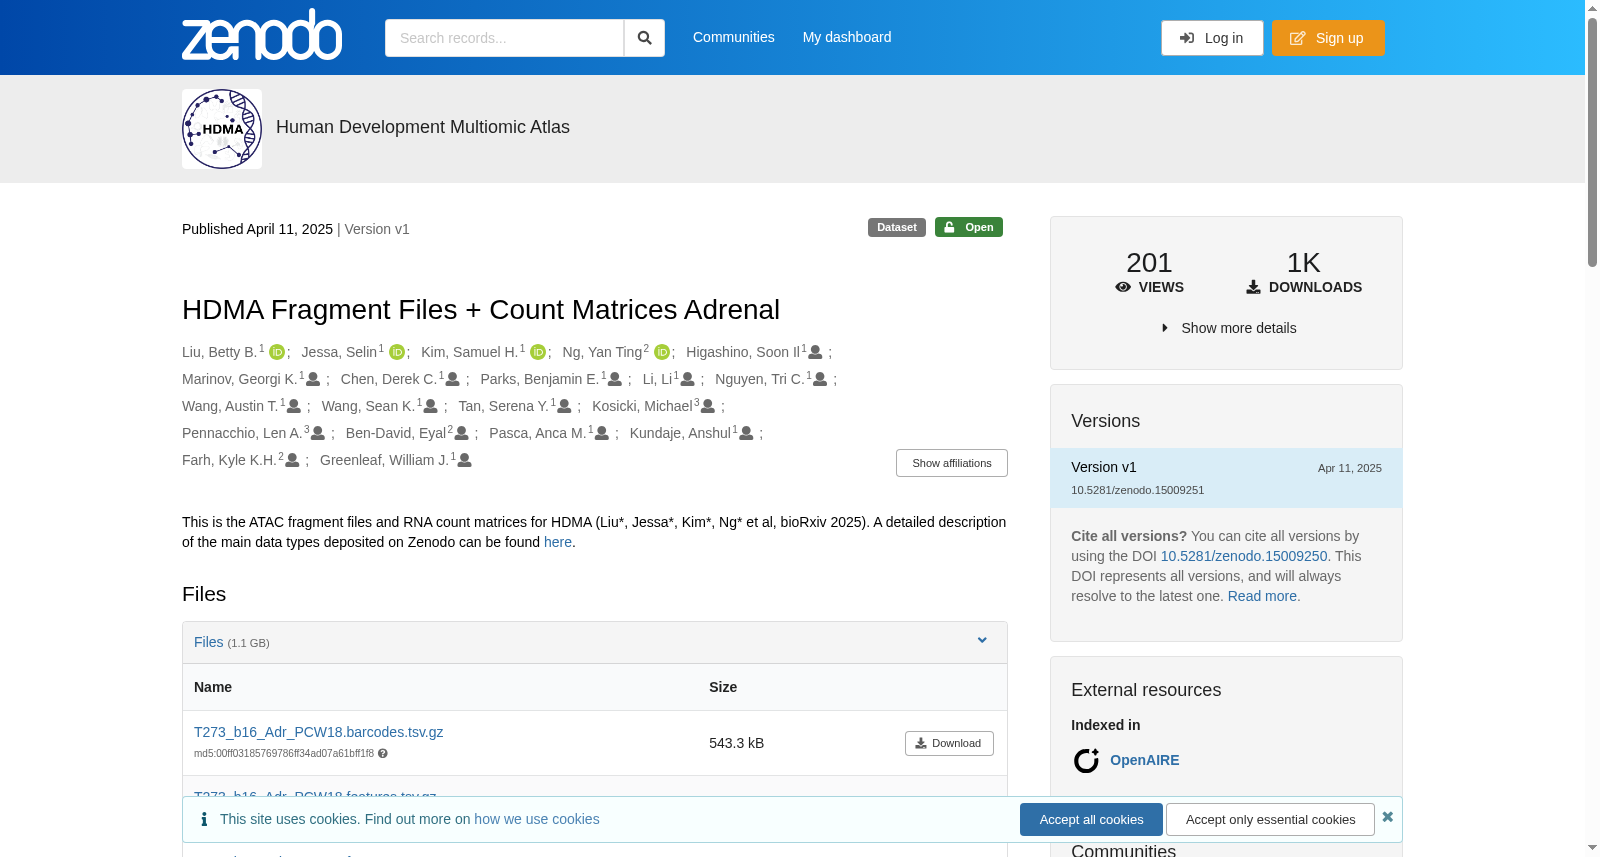Click the person icon beside Chen, Derek C.

click(x=453, y=379)
